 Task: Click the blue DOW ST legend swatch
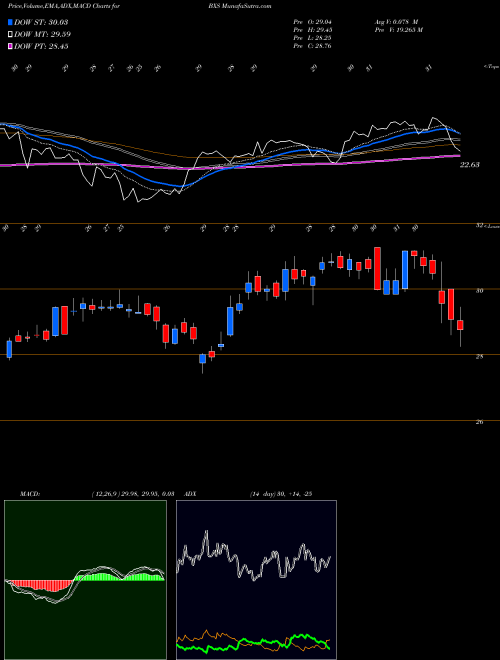pyautogui.click(x=10, y=22)
